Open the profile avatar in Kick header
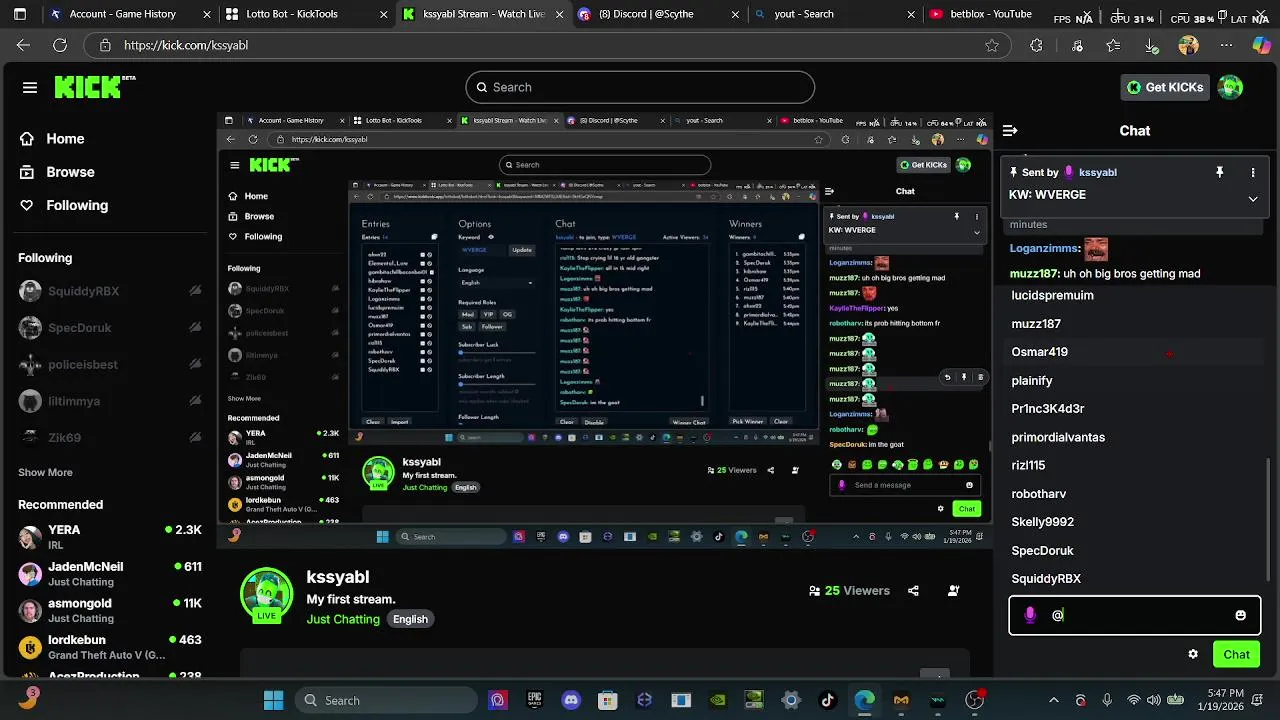This screenshot has width=1280, height=720. (1230, 87)
